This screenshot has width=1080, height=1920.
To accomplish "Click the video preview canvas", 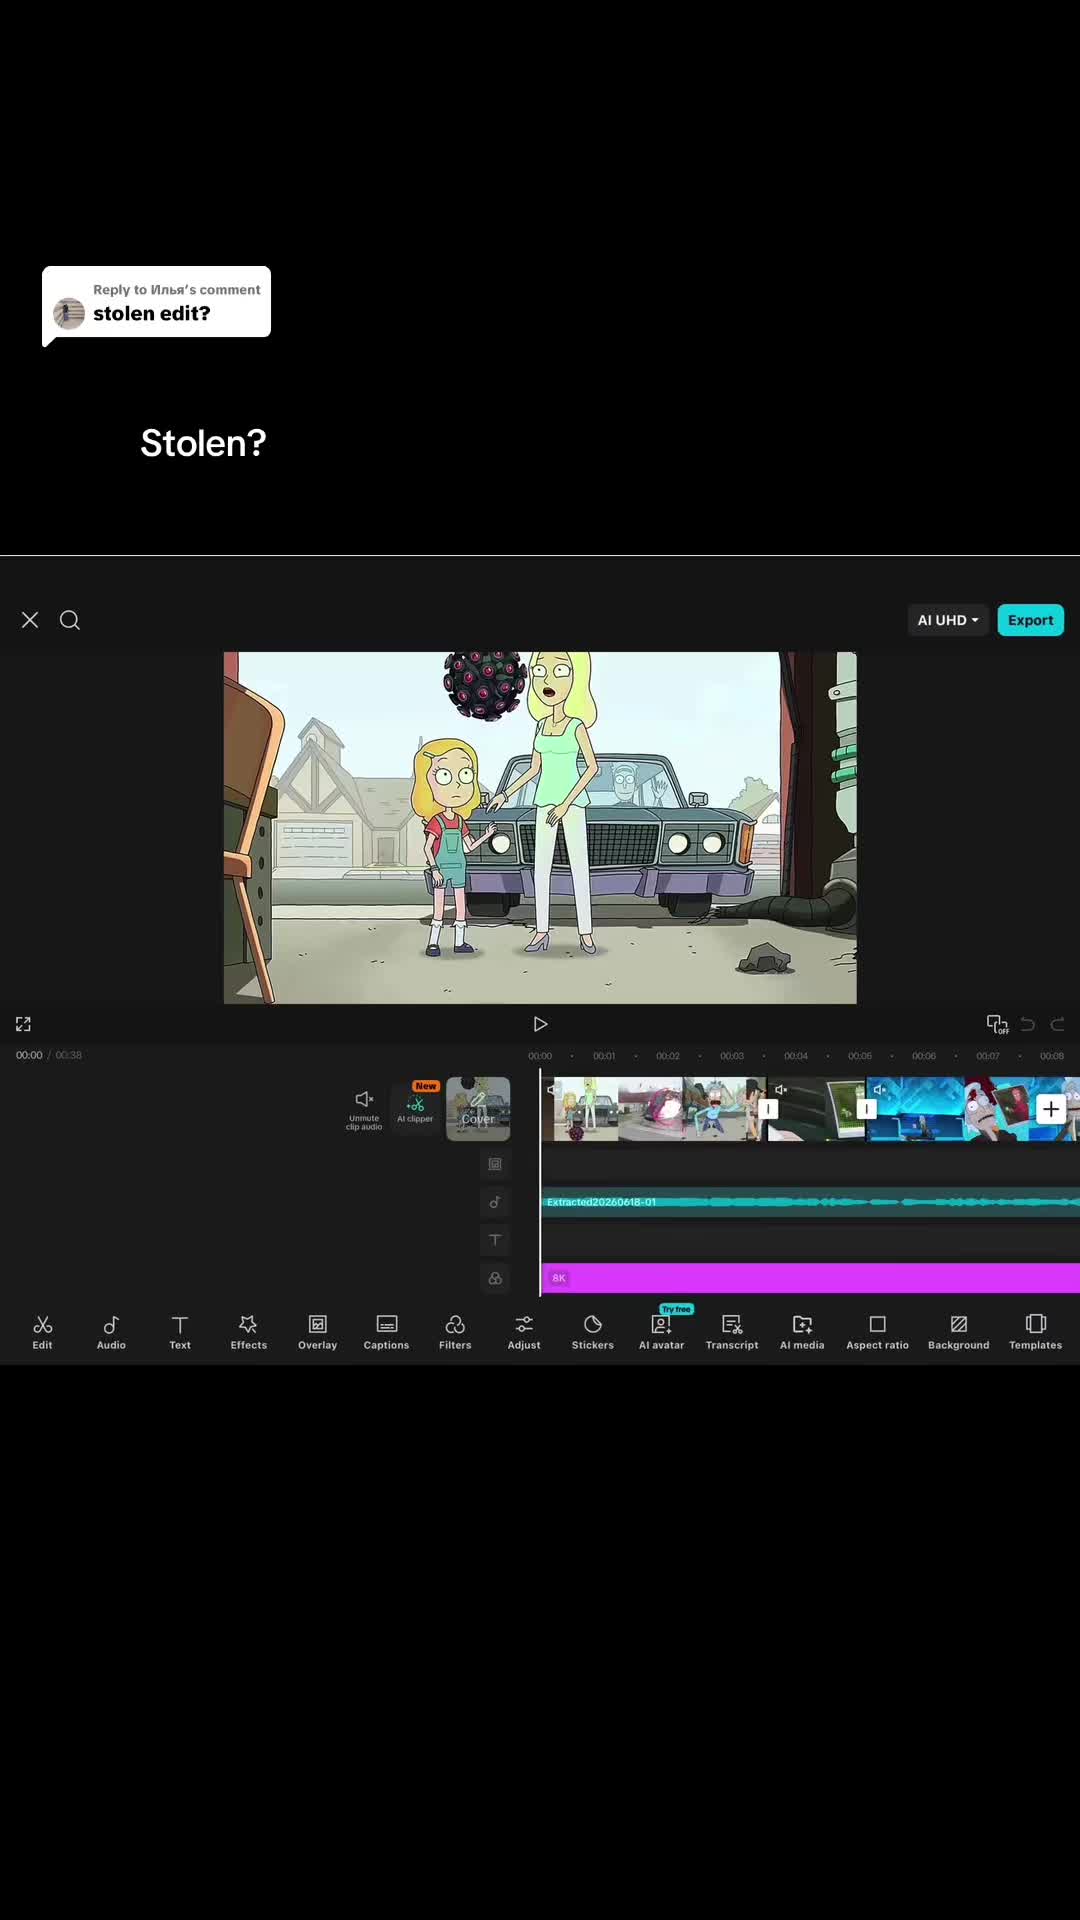I will tap(540, 828).
